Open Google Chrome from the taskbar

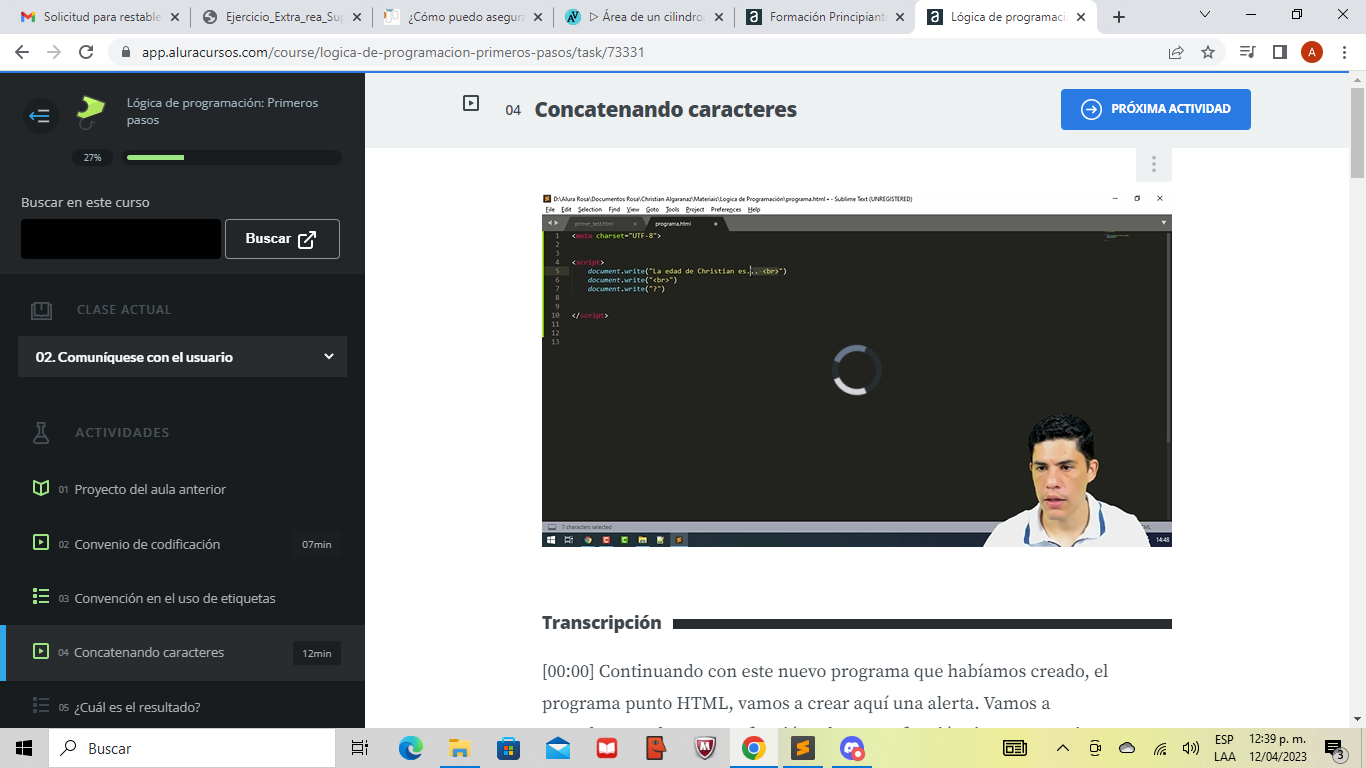pyautogui.click(x=753, y=748)
